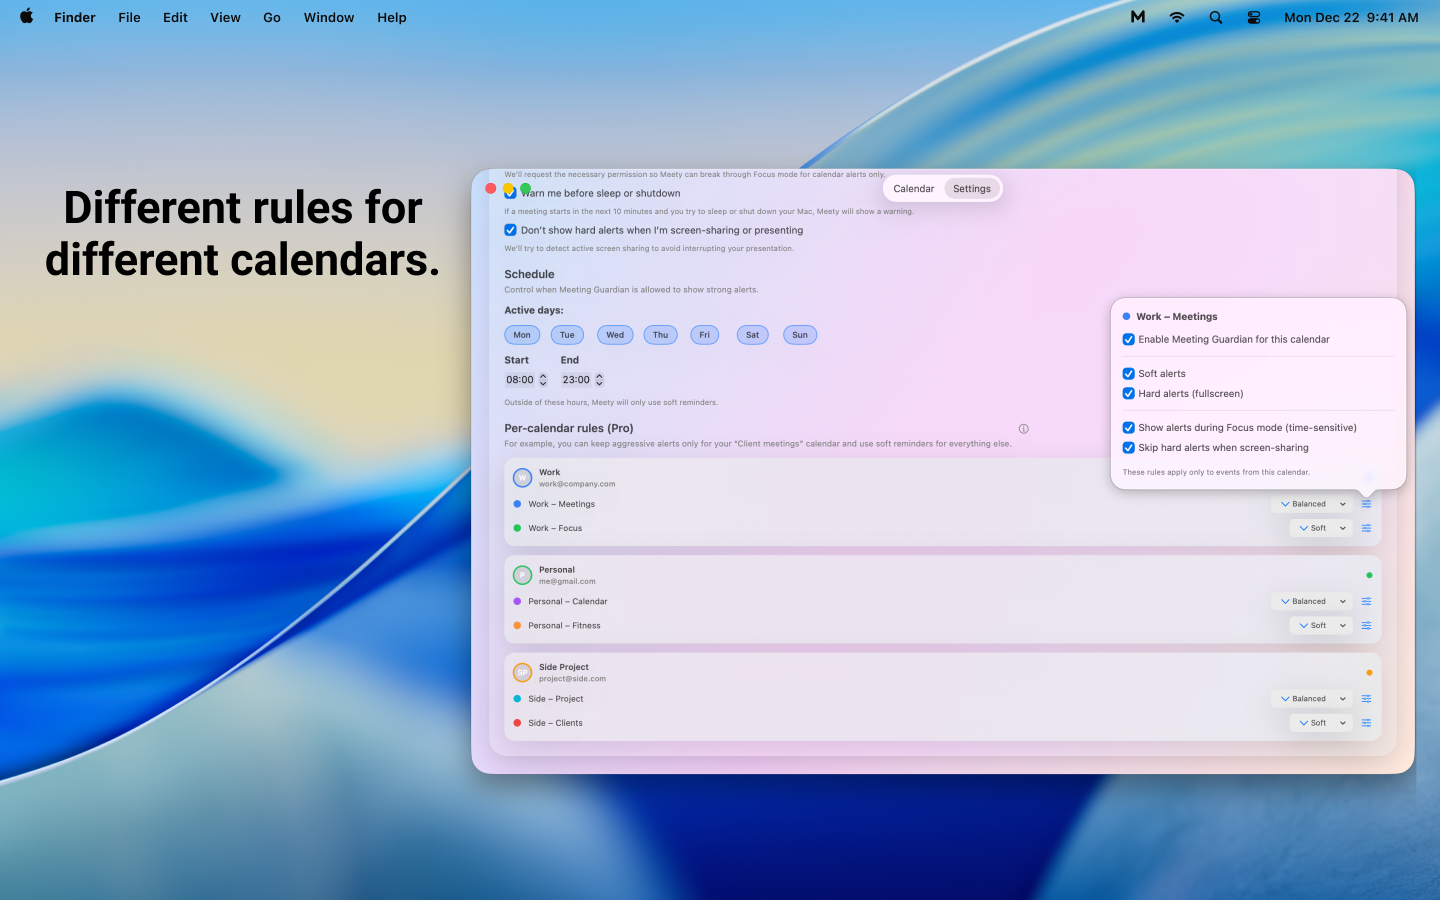Select Fri in Active days
Viewport: 1440px width, 900px height.
(704, 334)
